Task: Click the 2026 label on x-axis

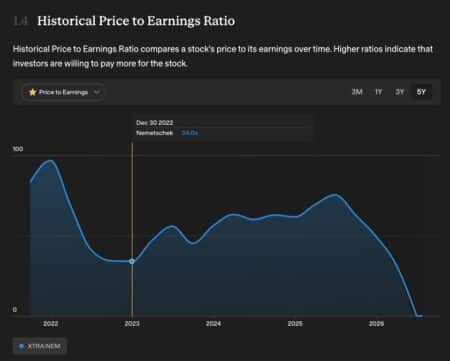Action: tap(376, 324)
